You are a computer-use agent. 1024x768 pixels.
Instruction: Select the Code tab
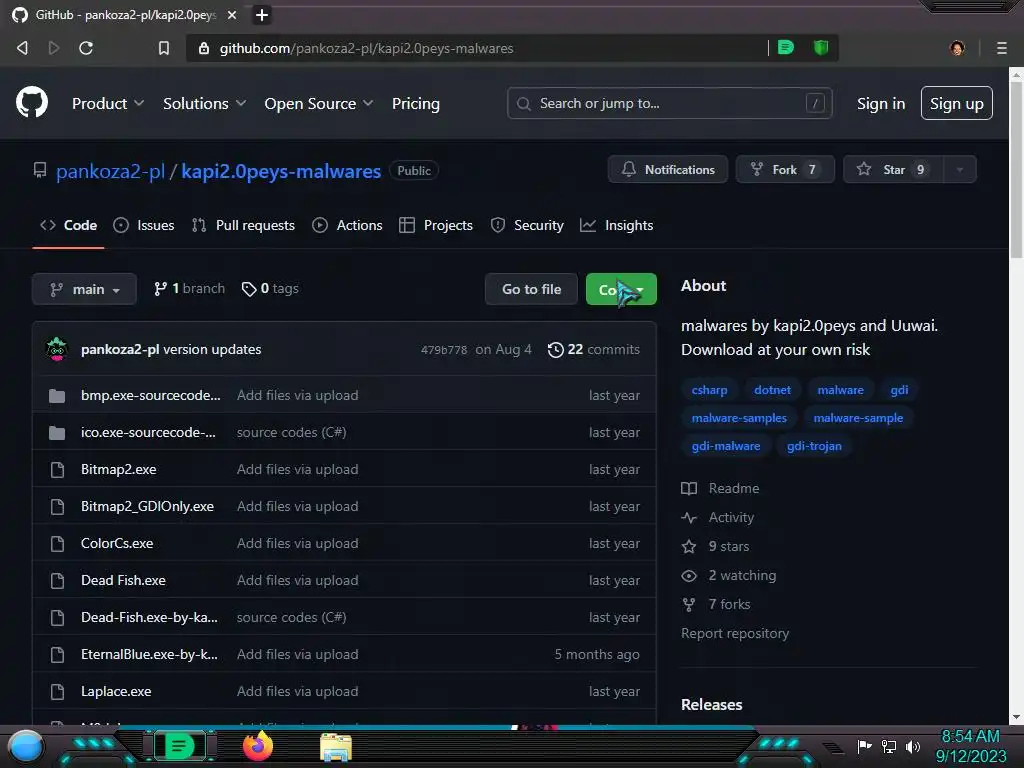pyautogui.click(x=69, y=225)
